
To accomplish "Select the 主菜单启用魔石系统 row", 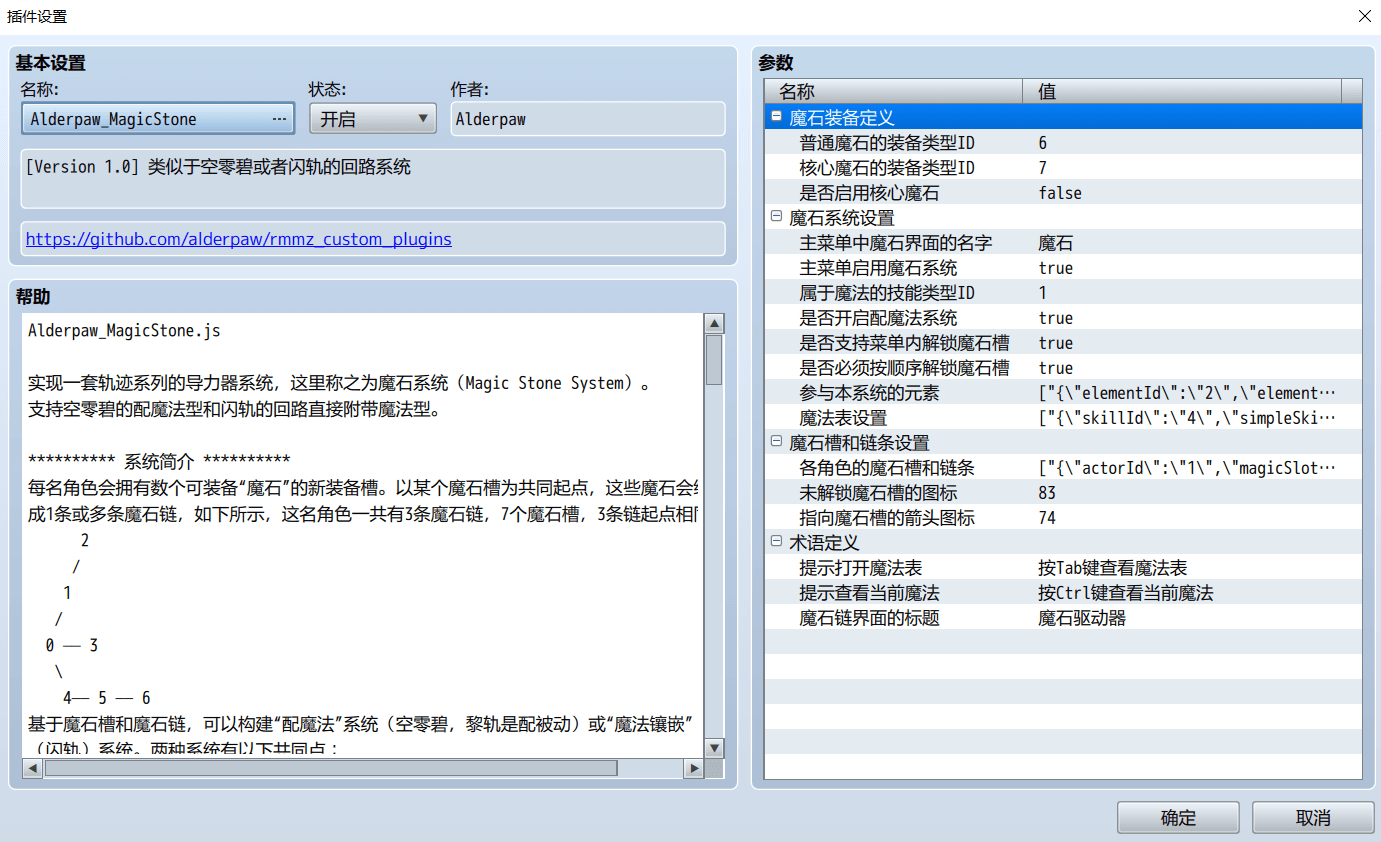I will 1063,267.
